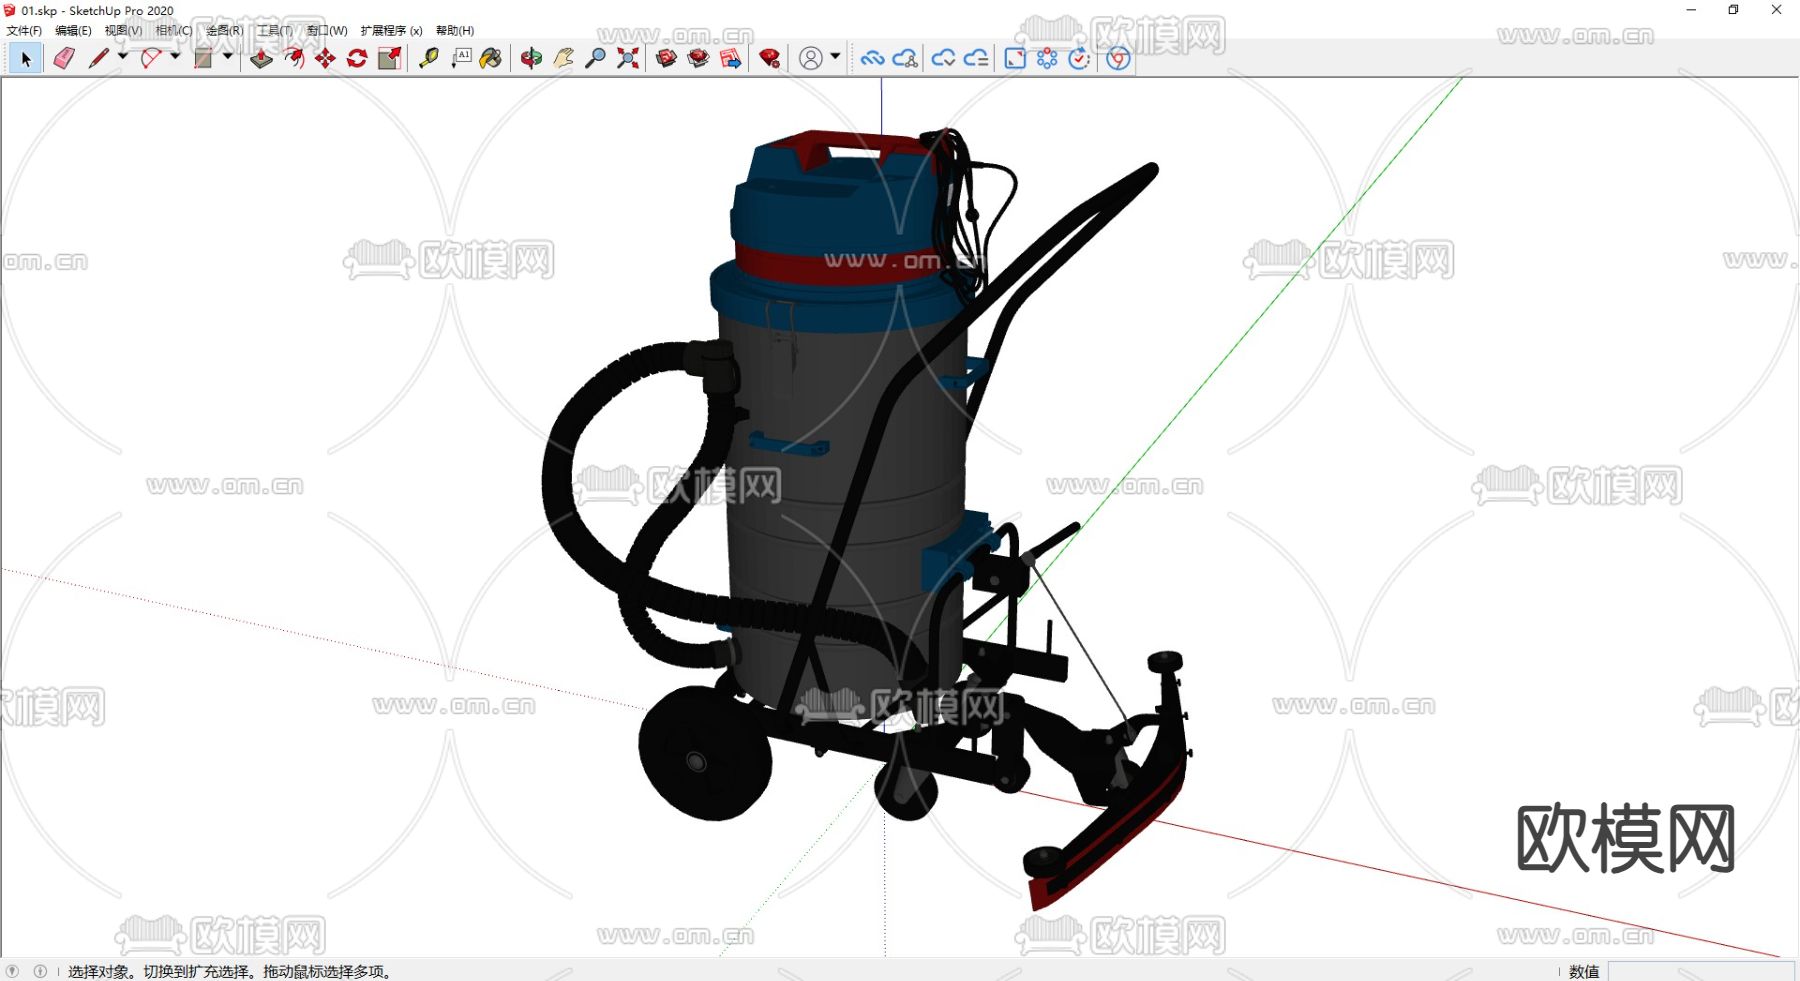Choose the Move tool

pos(325,59)
